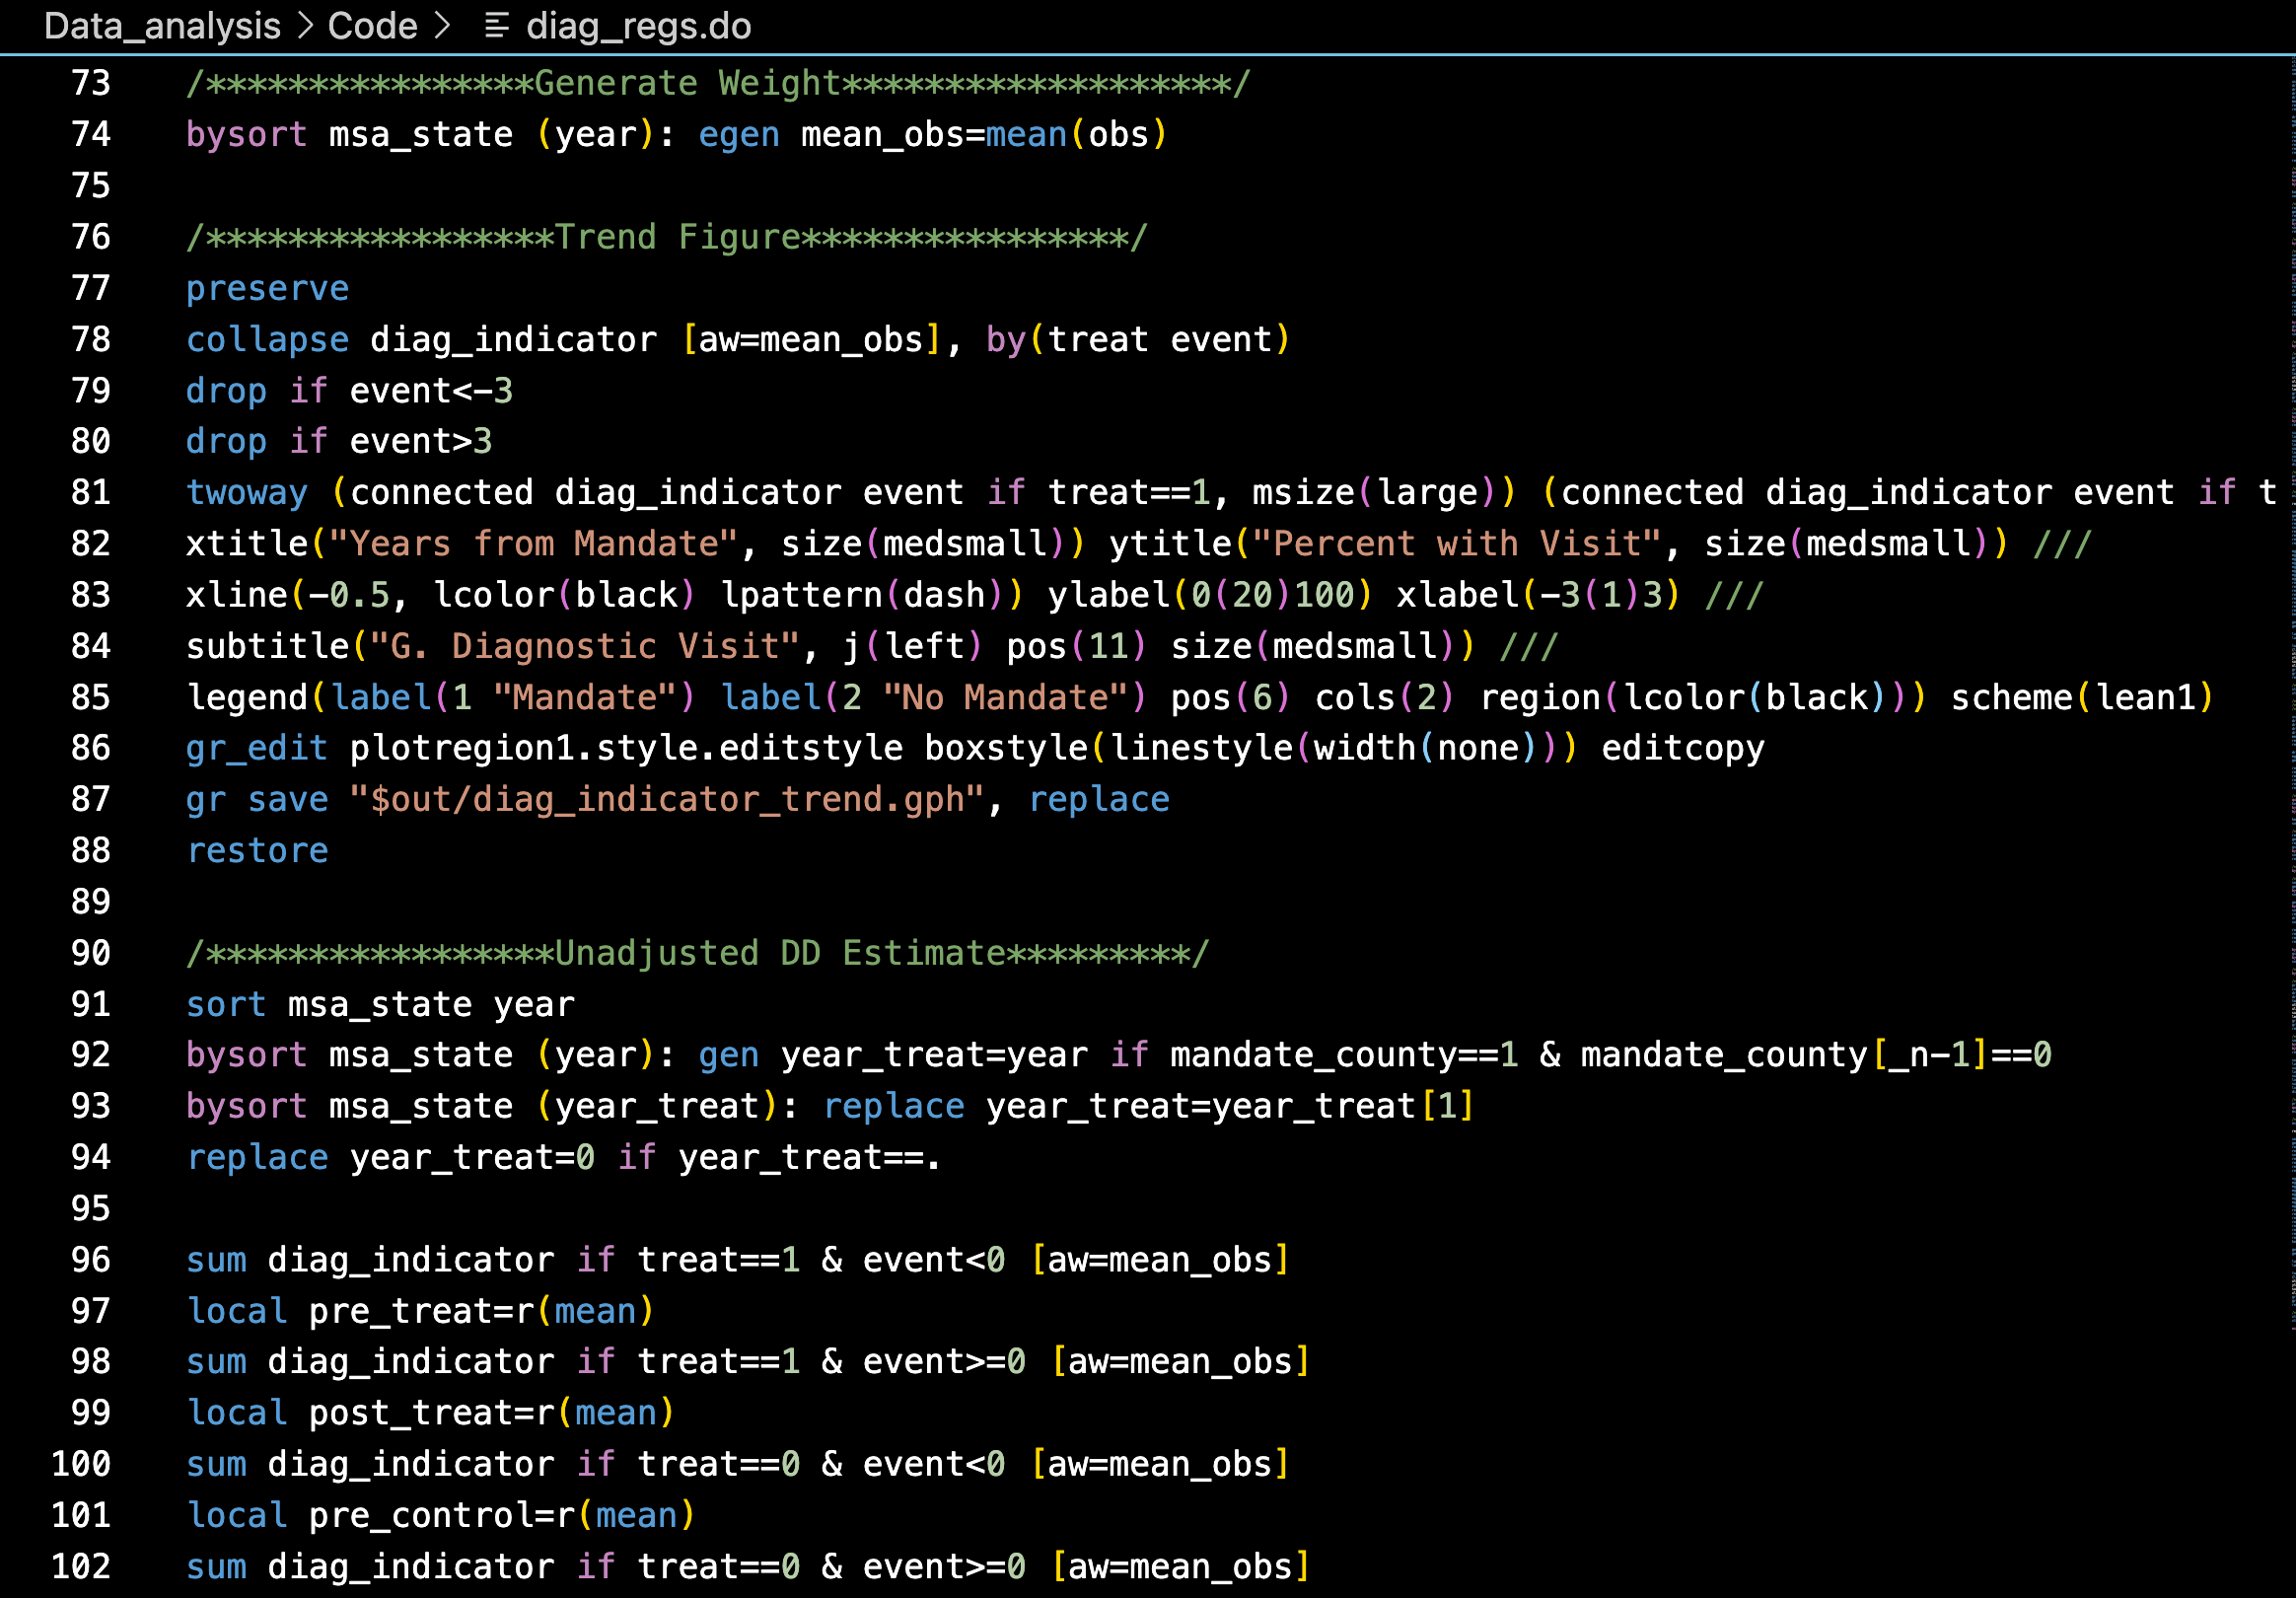2296x1598 pixels.
Task: Click line number 88 in the gutter
Action: tap(91, 850)
